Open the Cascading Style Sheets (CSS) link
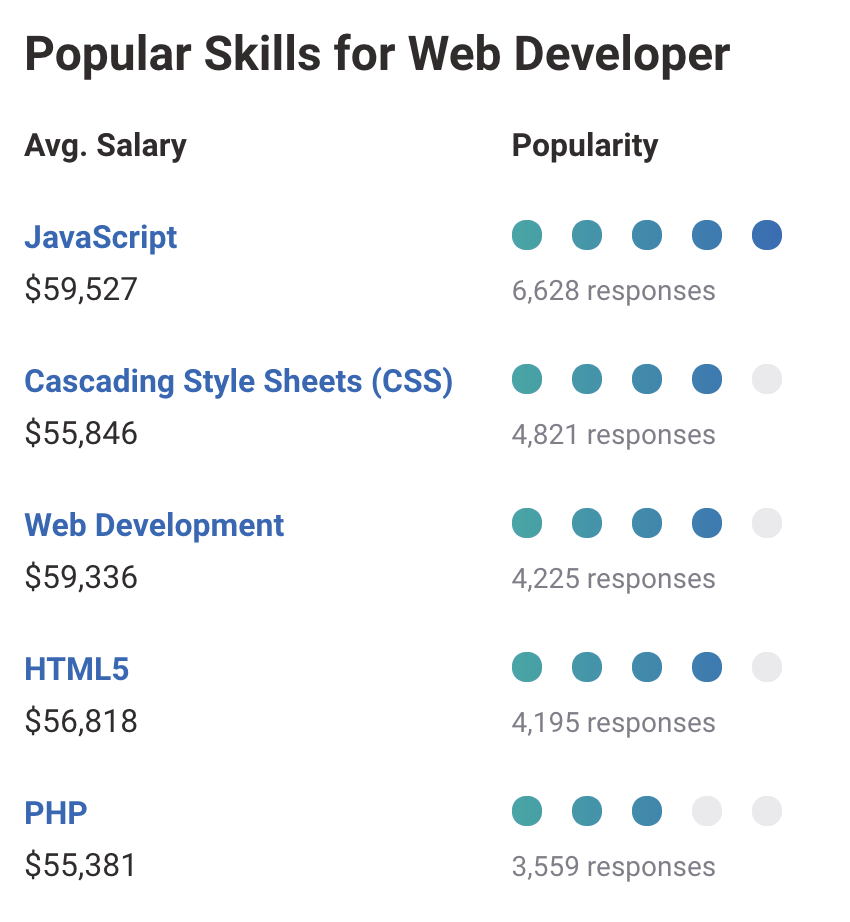 click(238, 381)
